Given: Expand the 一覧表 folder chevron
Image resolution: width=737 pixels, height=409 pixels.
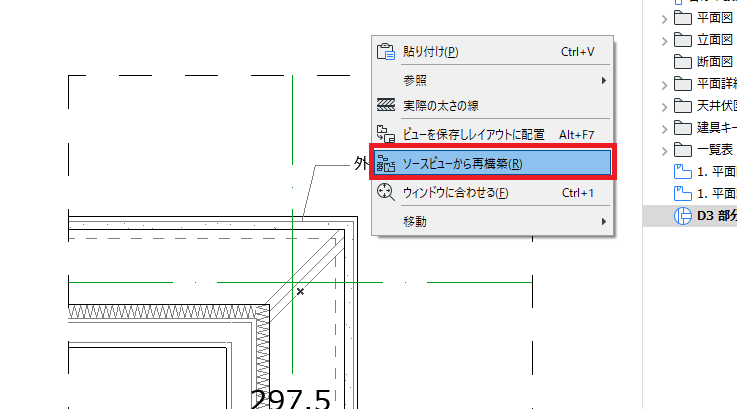Looking at the screenshot, I should coord(664,151).
